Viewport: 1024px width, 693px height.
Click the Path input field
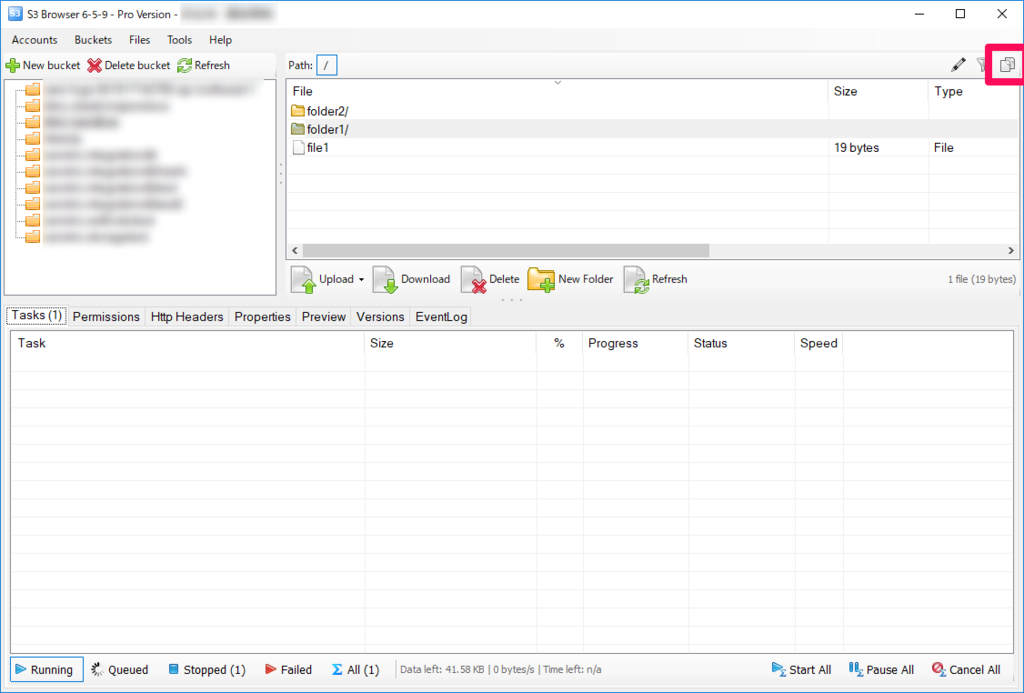click(327, 65)
